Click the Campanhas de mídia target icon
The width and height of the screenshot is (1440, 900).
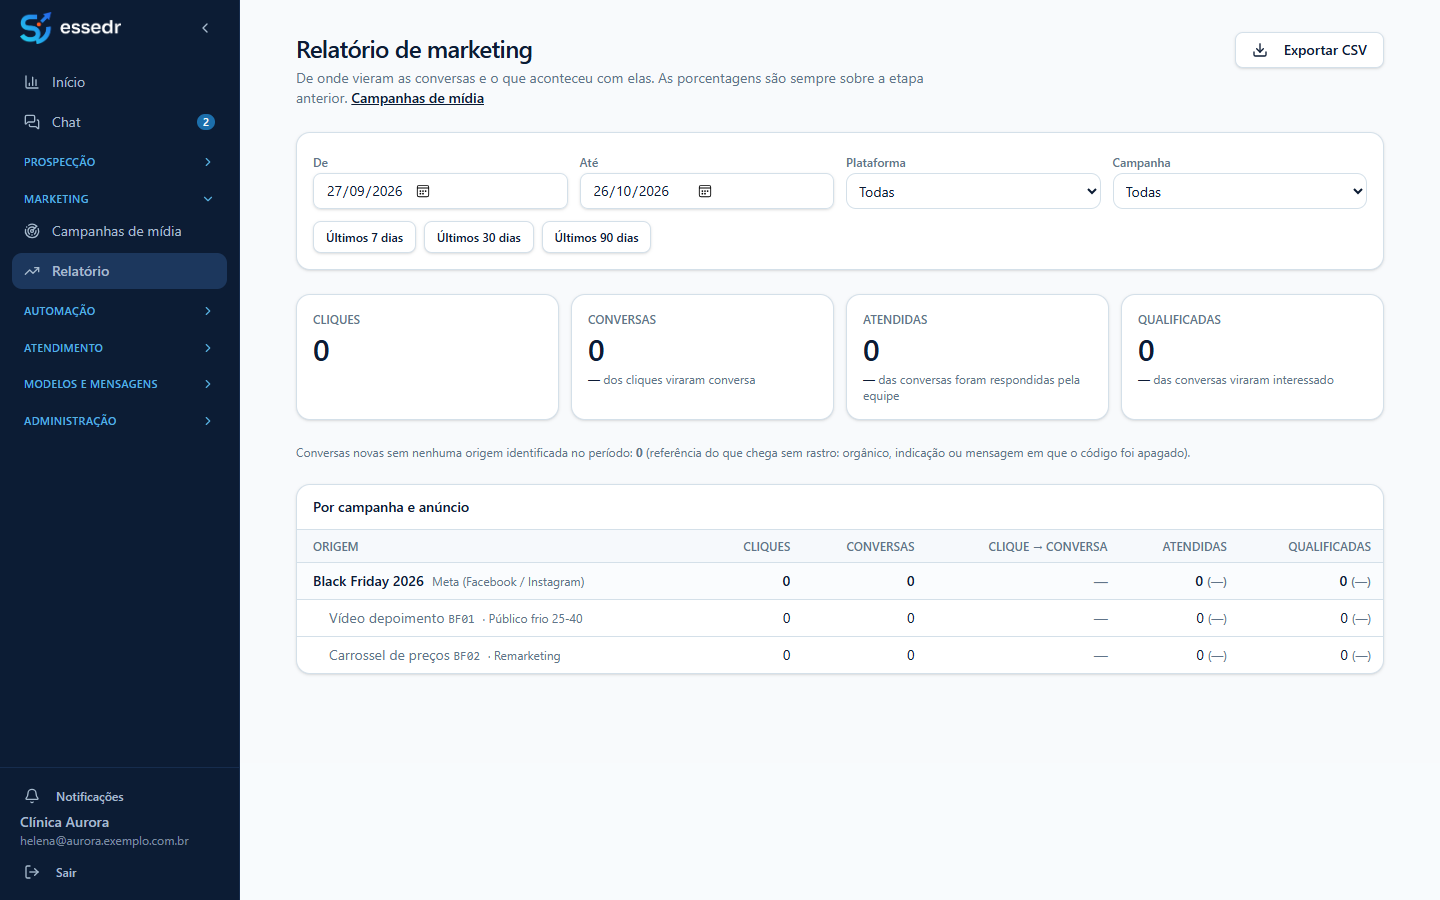32,231
